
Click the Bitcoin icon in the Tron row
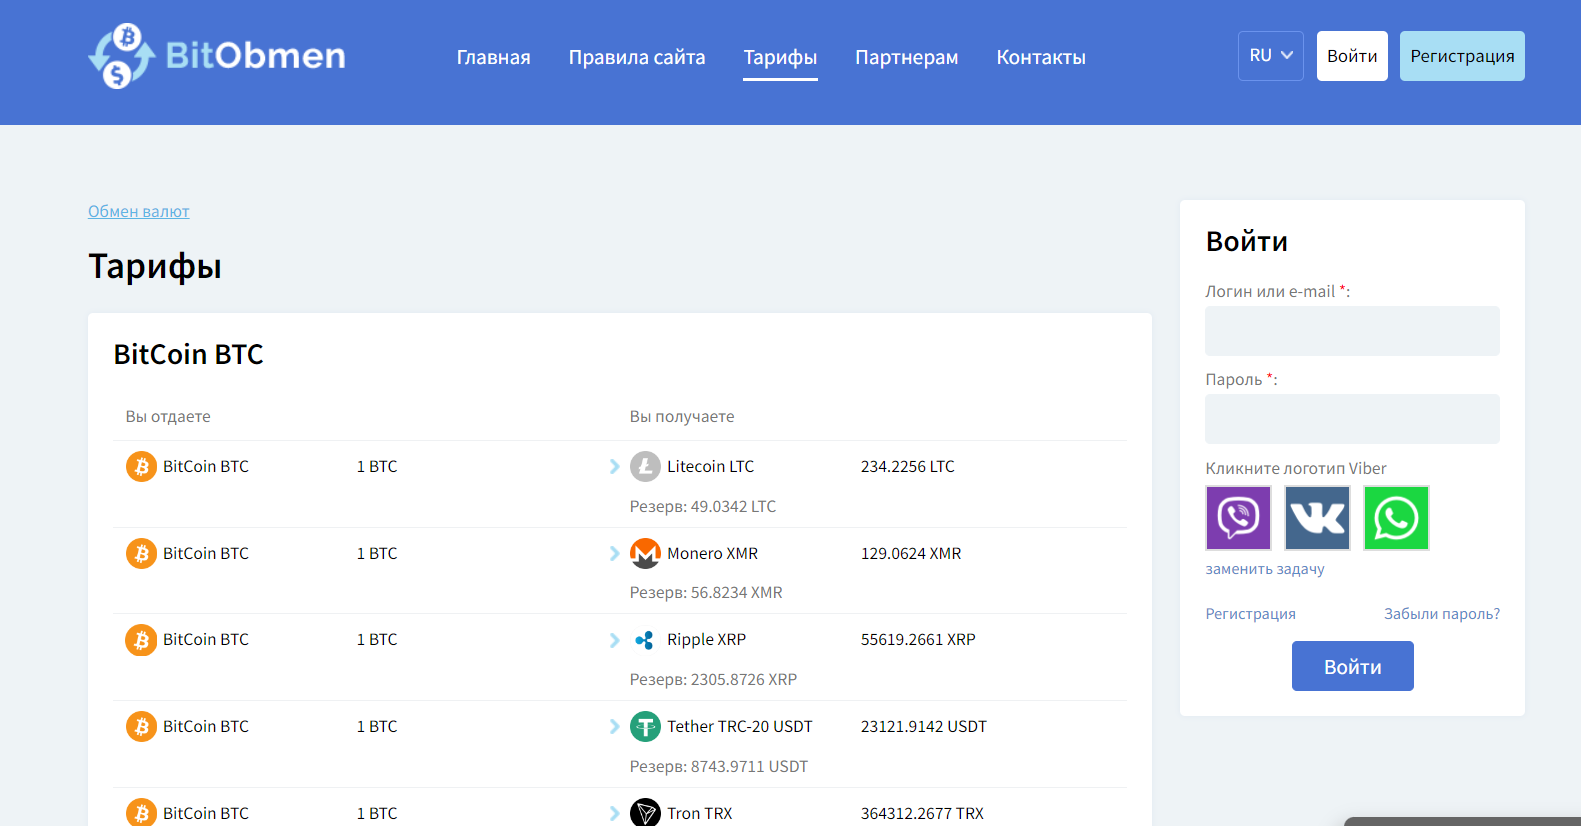point(141,813)
